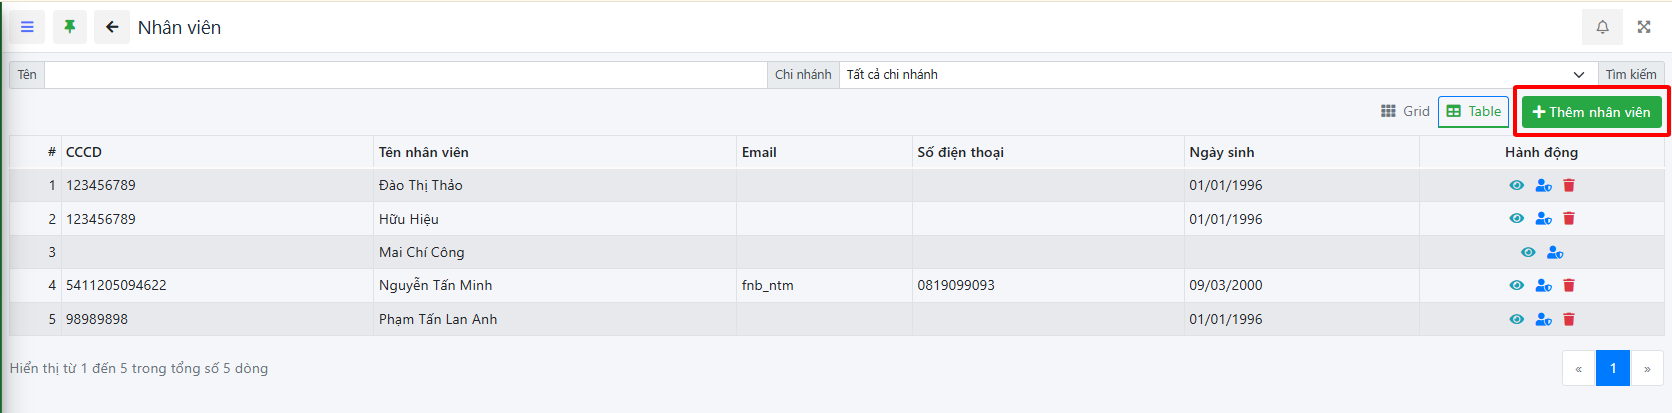The image size is (1672, 413).
Task: Click the Thêm nhân viên button
Action: coord(1591,112)
